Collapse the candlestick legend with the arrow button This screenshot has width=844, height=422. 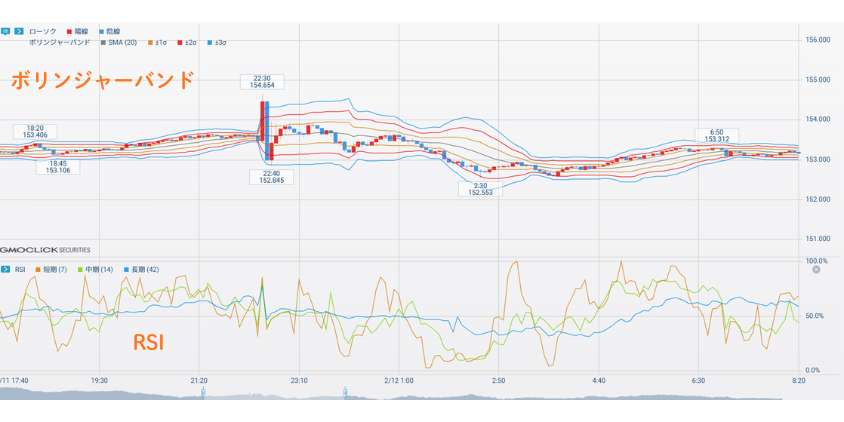pos(18,32)
